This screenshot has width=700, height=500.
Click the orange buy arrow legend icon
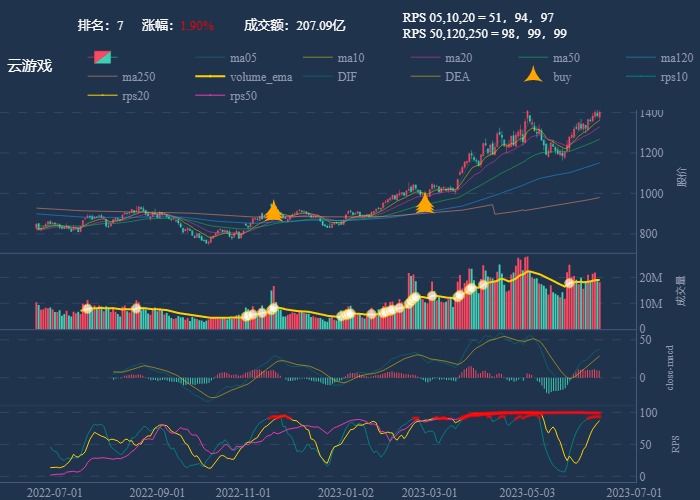pyautogui.click(x=534, y=77)
